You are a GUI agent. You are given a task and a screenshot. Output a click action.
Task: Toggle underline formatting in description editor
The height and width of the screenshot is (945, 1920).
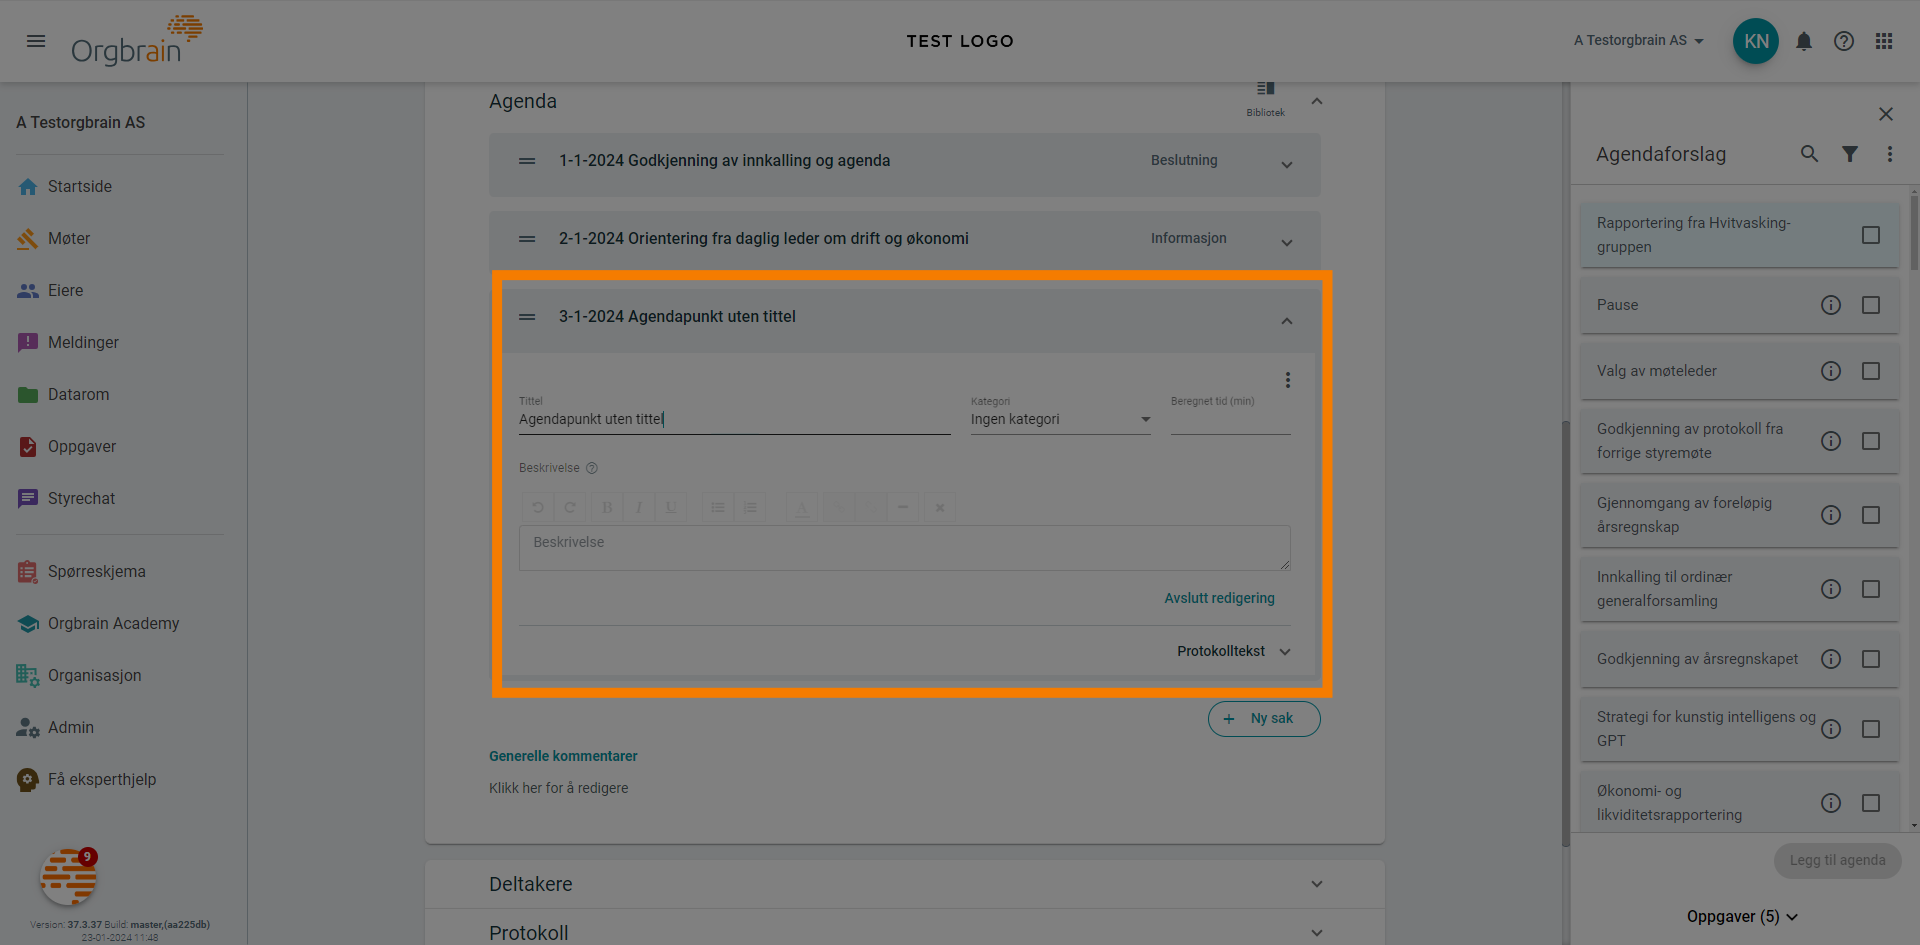671,508
